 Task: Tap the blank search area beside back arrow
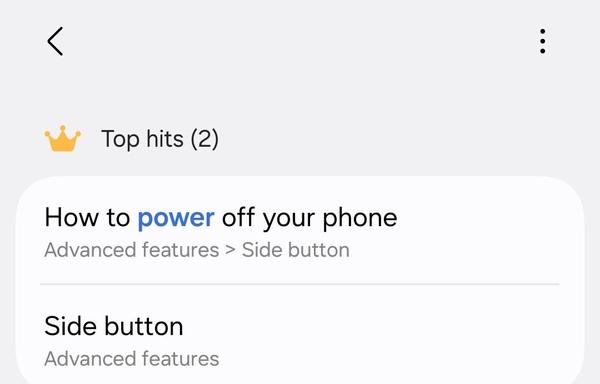click(x=298, y=41)
